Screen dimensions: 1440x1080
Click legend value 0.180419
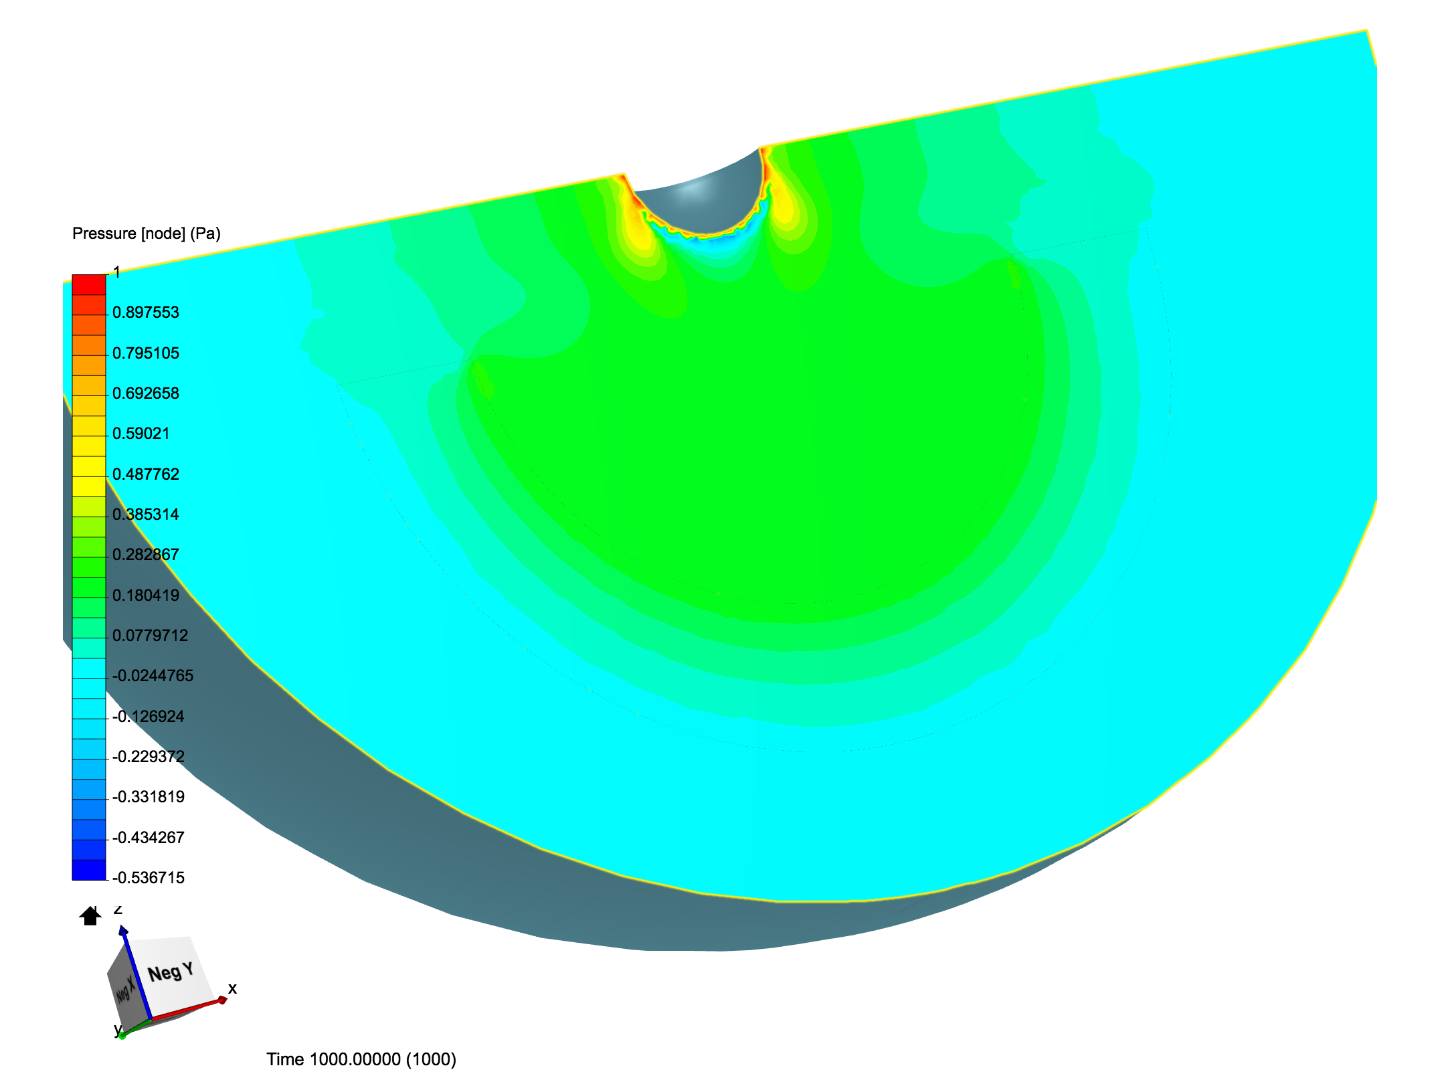pos(146,595)
